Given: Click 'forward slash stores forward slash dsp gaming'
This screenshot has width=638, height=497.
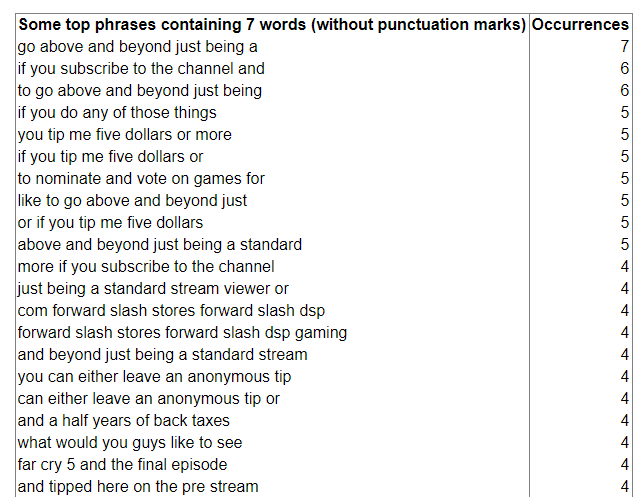Looking at the screenshot, I should pyautogui.click(x=182, y=332).
